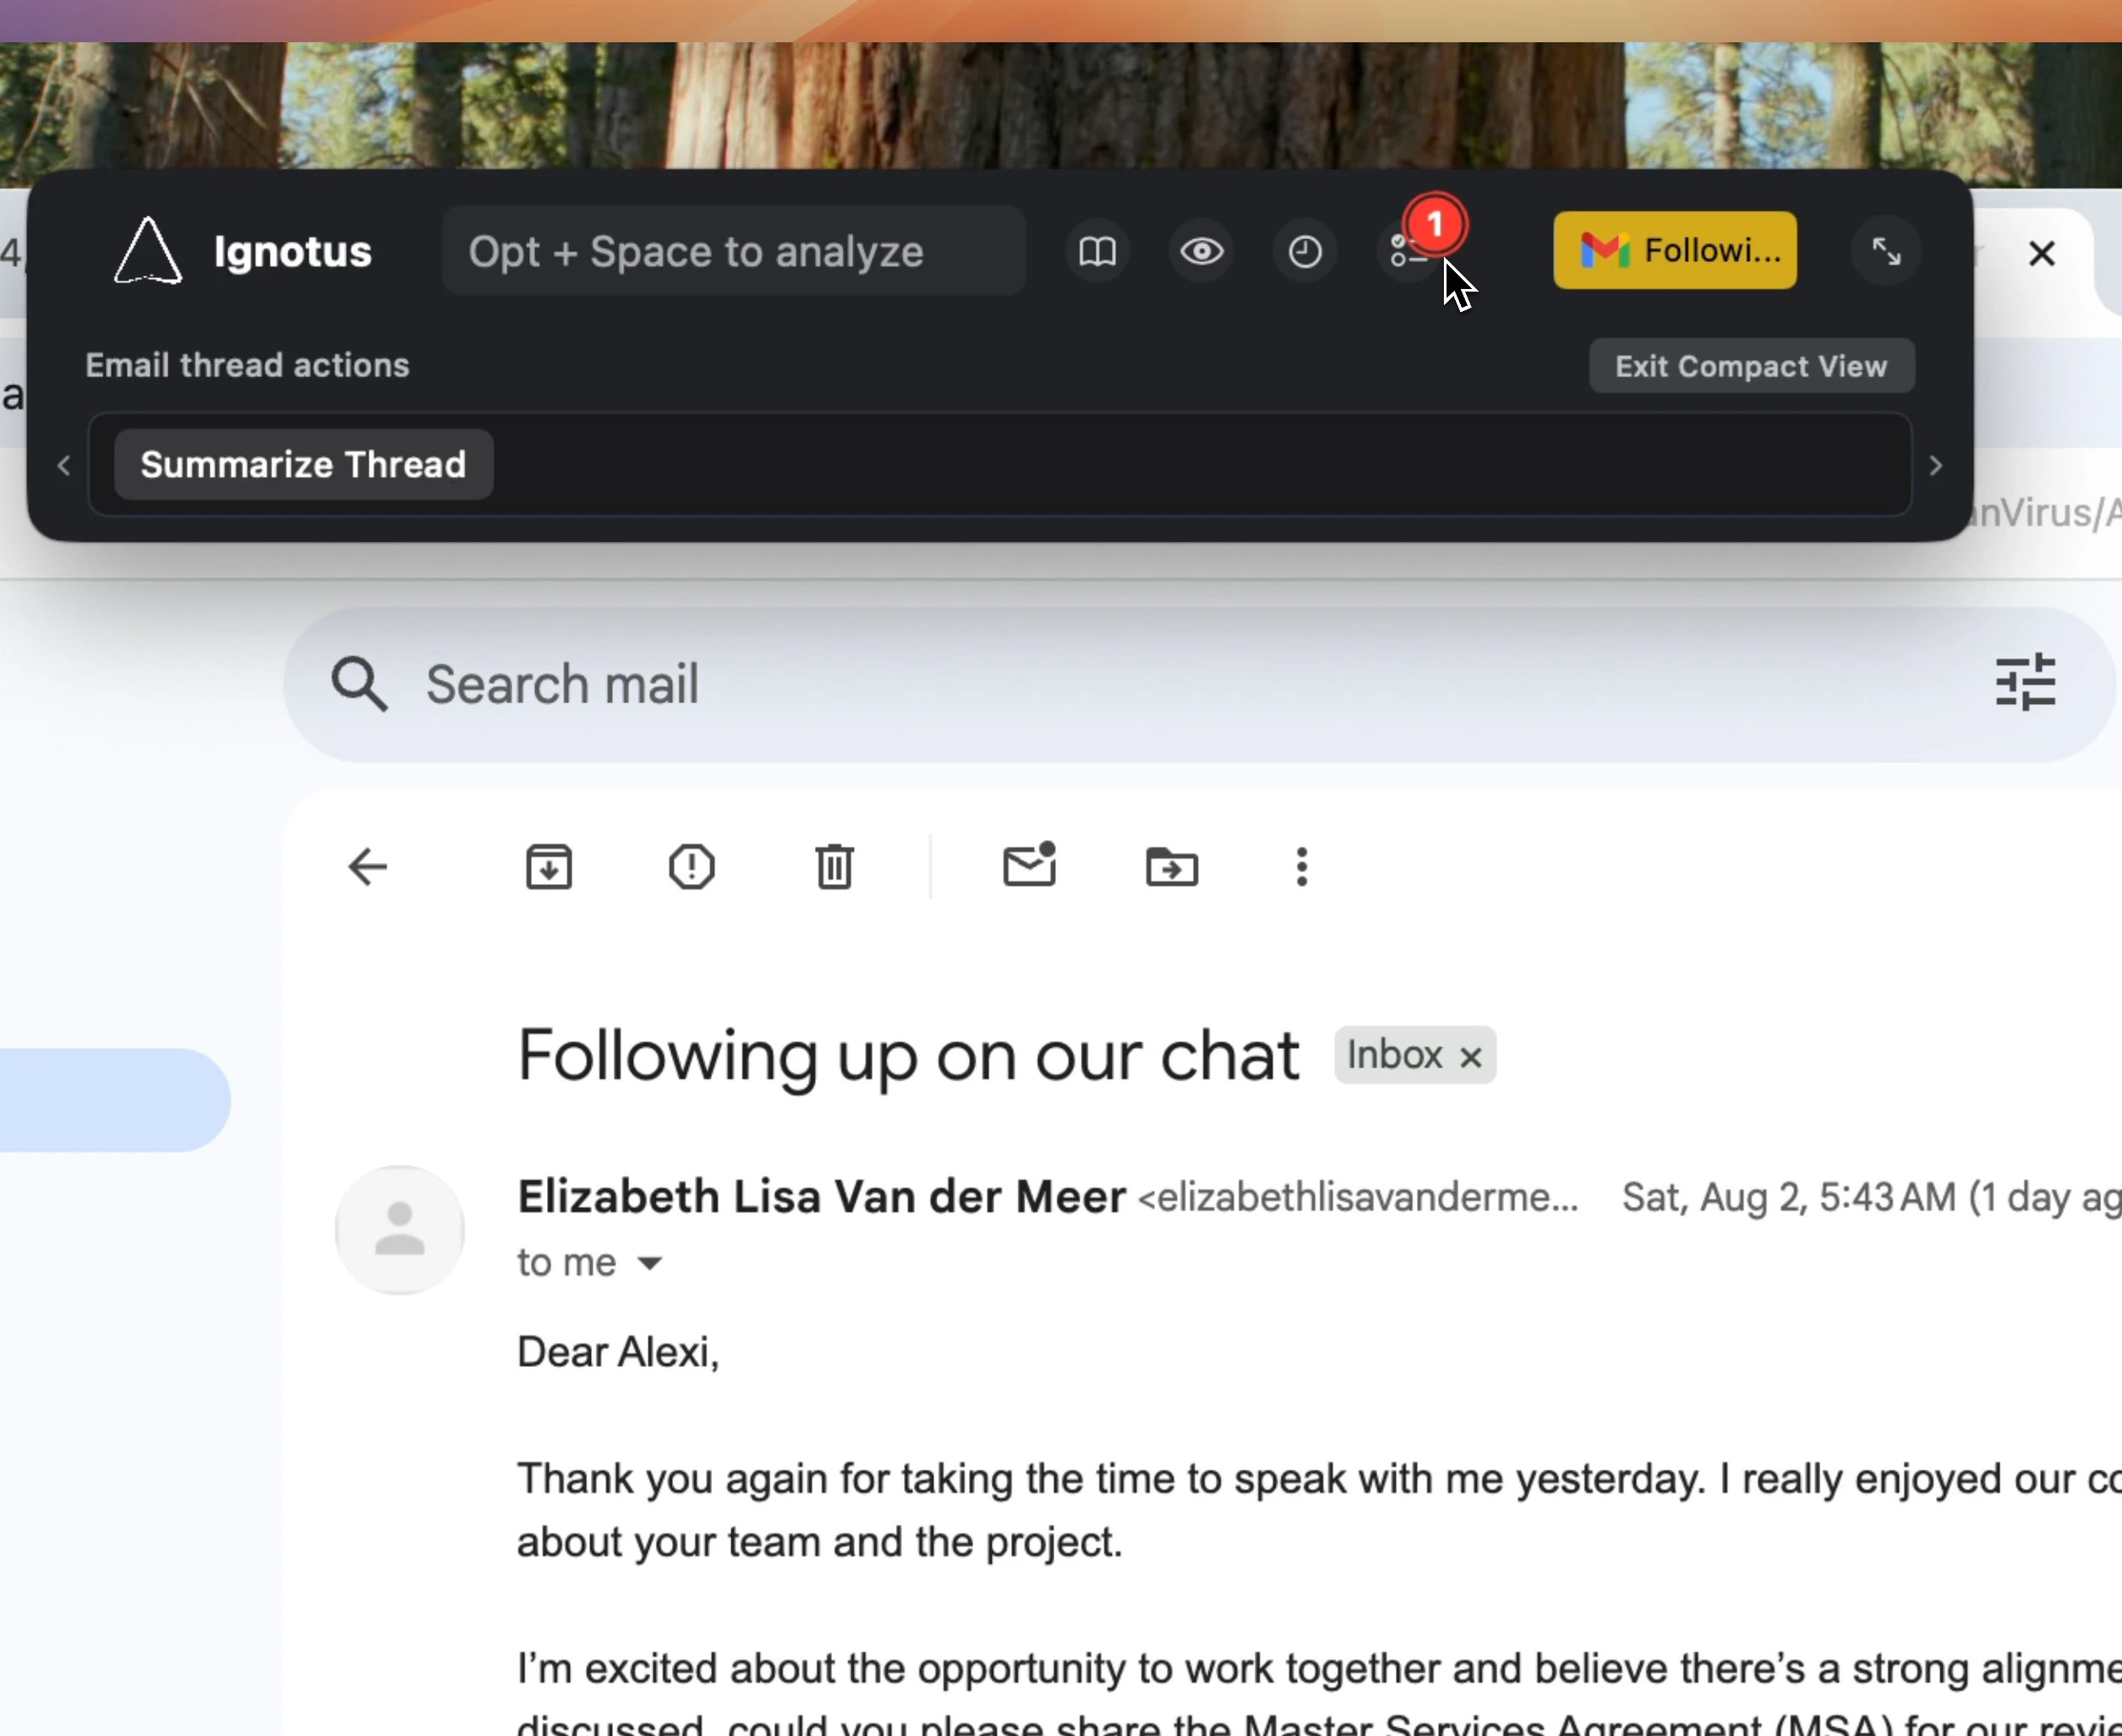The height and width of the screenshot is (1736, 2122).
Task: Click Exit Compact View
Action: 1751,365
